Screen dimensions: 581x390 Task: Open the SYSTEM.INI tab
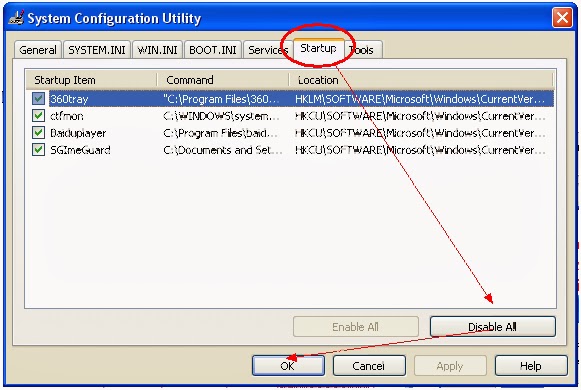click(x=97, y=50)
